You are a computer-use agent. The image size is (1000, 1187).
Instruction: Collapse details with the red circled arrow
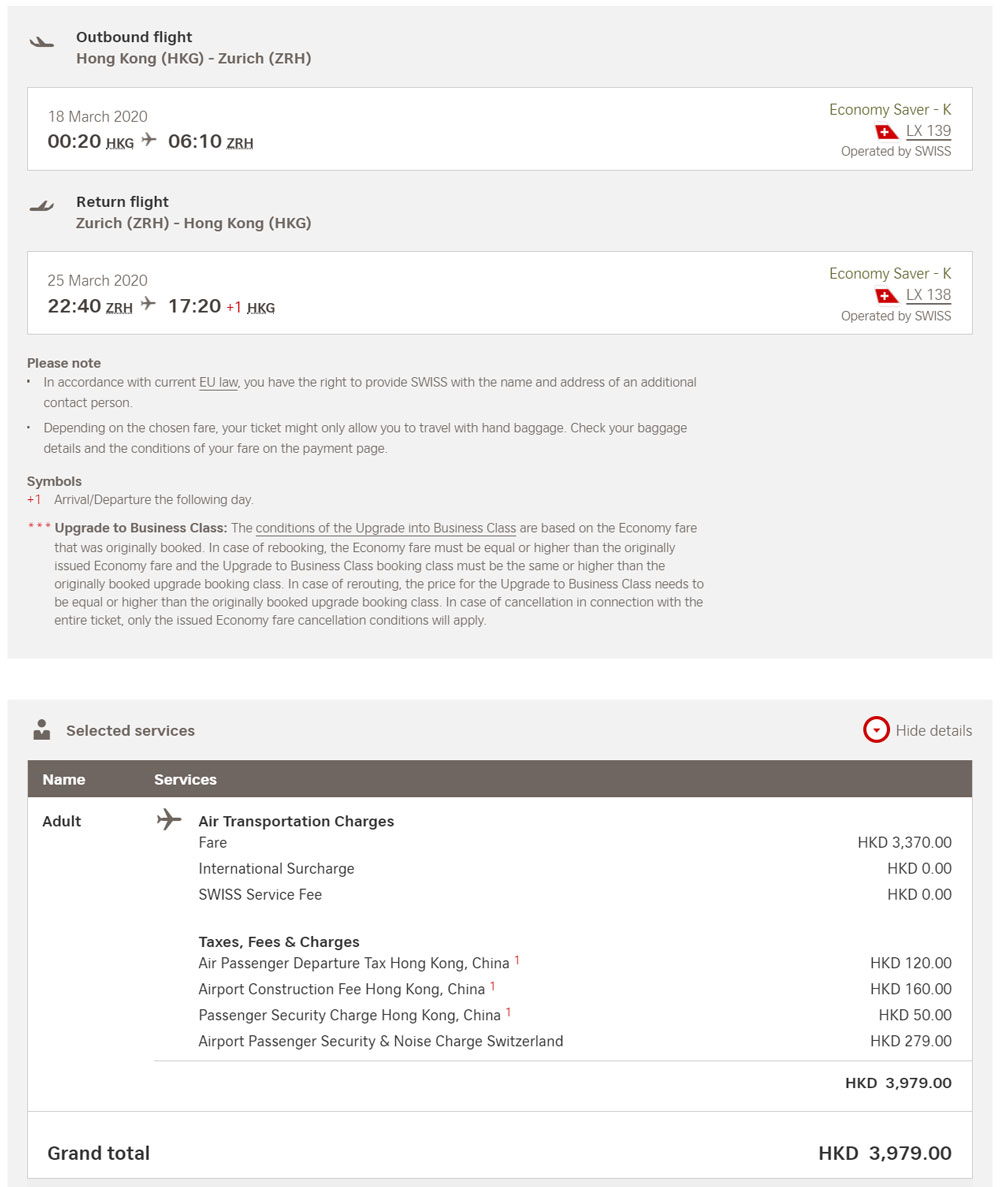tap(876, 730)
